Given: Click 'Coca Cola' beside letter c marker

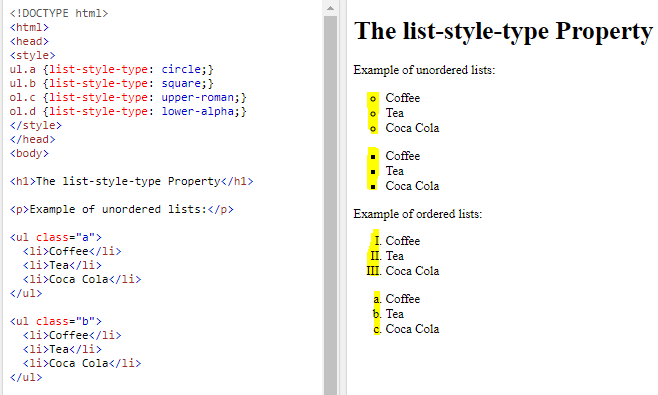Looking at the screenshot, I should pos(412,329).
